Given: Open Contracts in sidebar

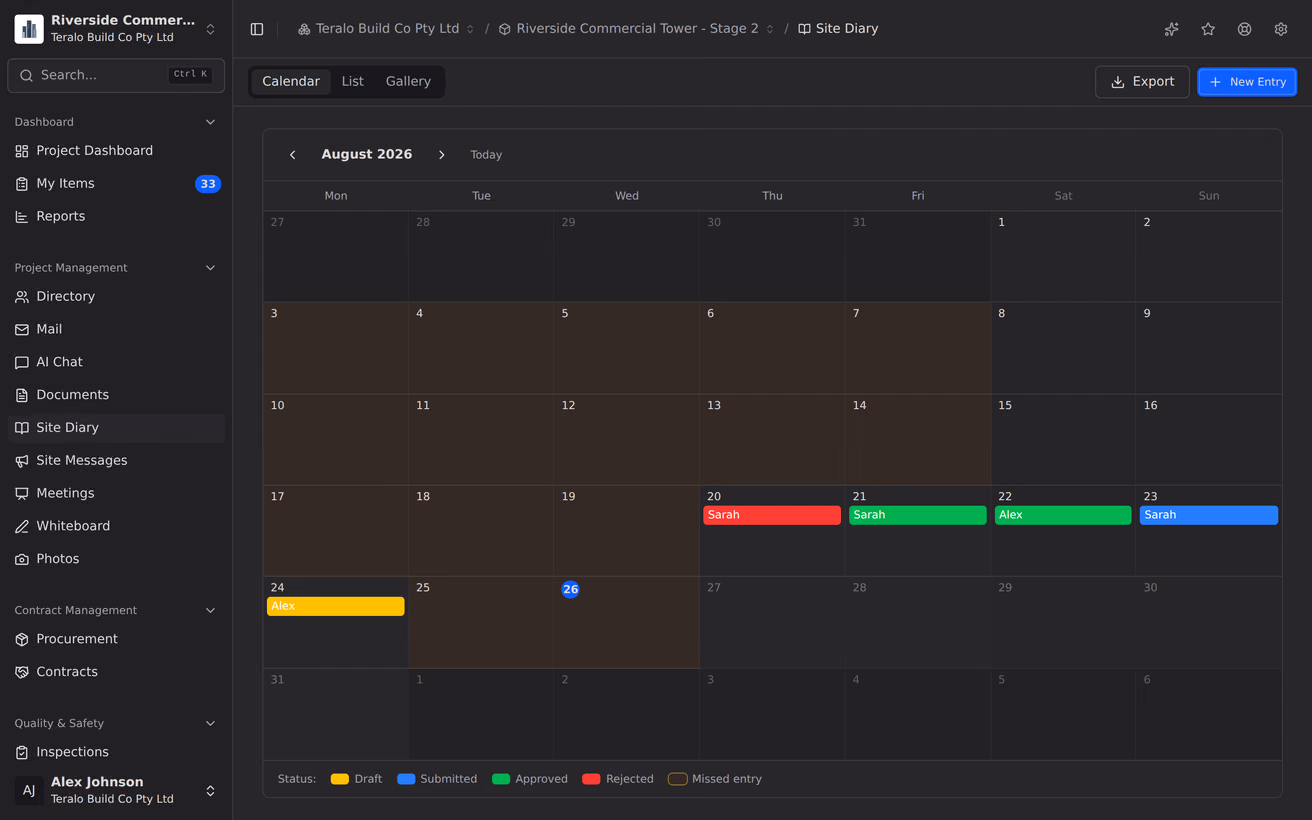Looking at the screenshot, I should tap(116, 672).
